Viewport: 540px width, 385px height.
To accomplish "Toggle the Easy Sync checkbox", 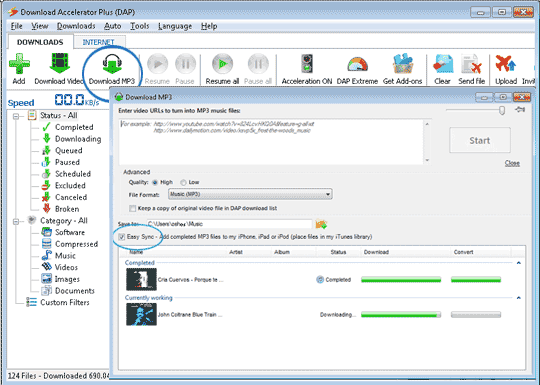I will [121, 237].
